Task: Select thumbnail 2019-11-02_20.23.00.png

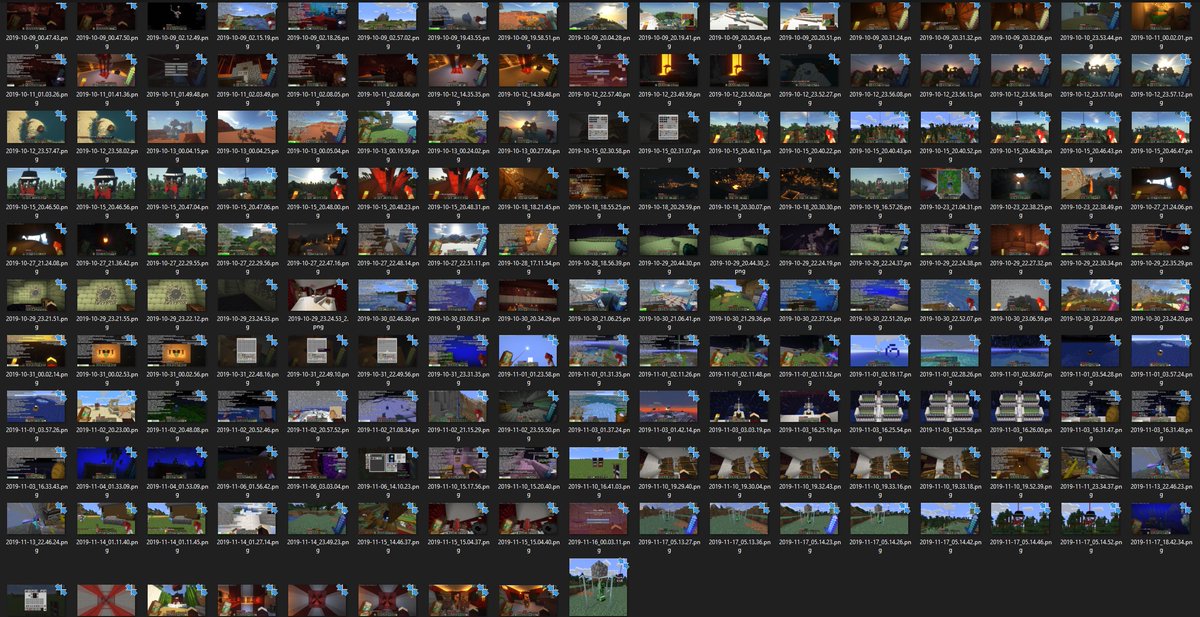Action: click(x=105, y=407)
